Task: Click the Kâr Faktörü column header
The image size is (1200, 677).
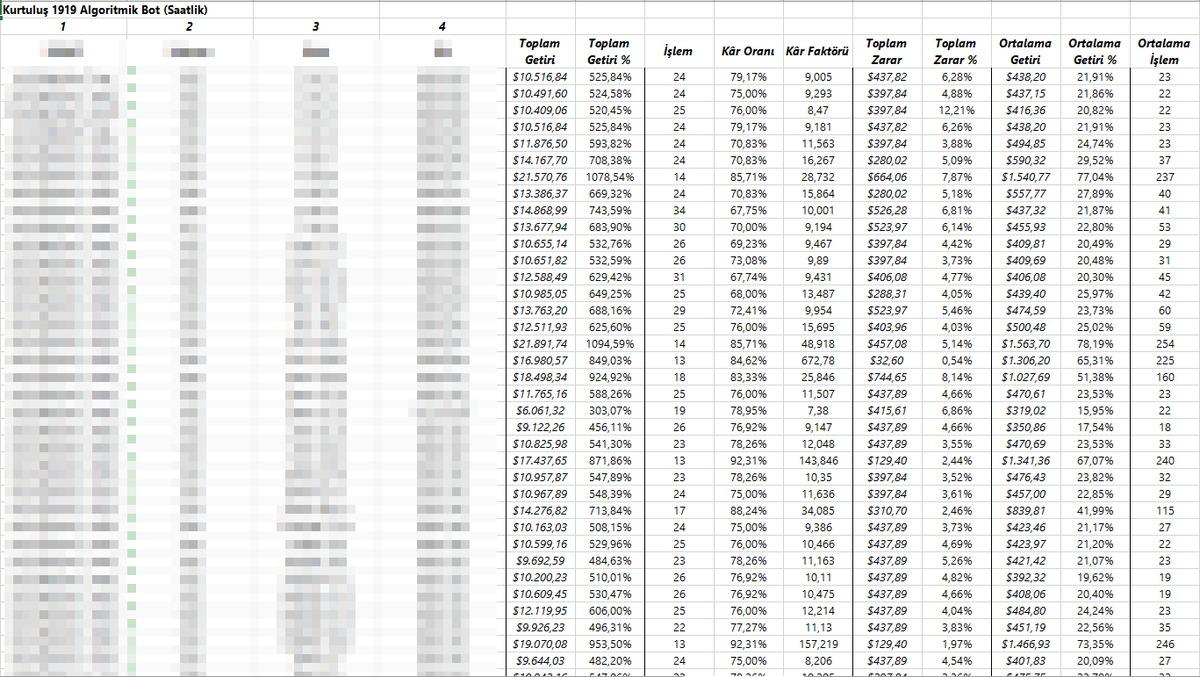Action: coord(817,50)
